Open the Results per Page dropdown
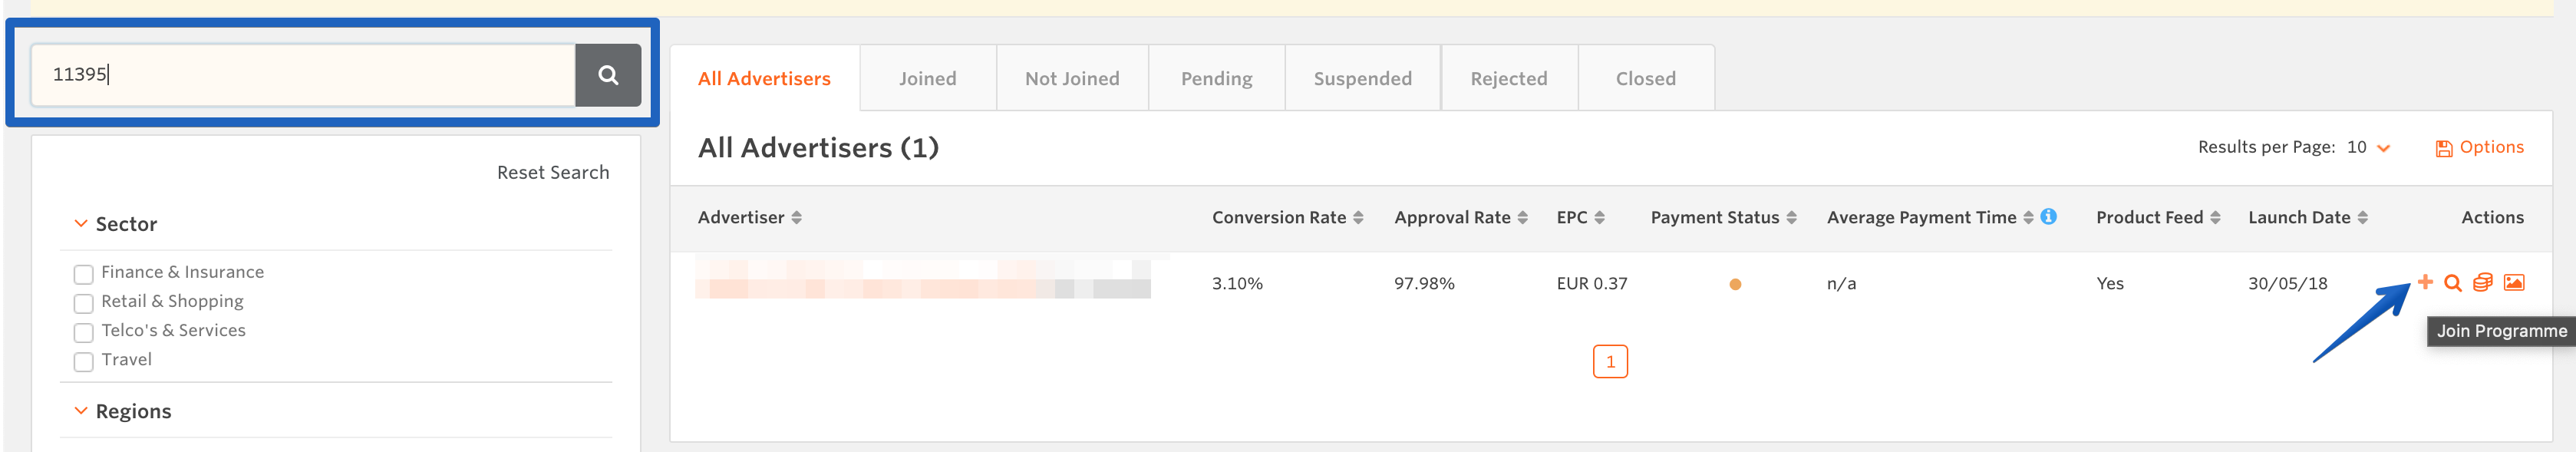This screenshot has height=452, width=2576. (2368, 148)
